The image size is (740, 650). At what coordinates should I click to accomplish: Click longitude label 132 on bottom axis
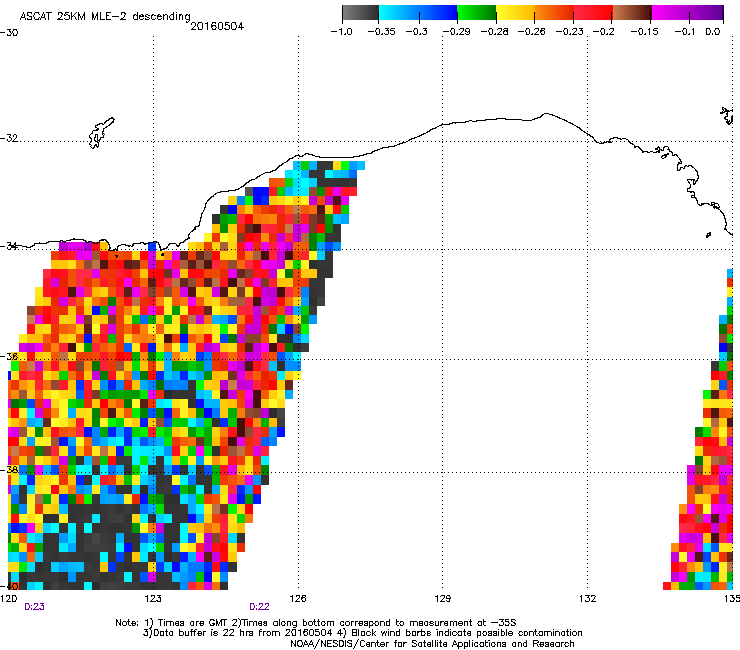pyautogui.click(x=587, y=599)
